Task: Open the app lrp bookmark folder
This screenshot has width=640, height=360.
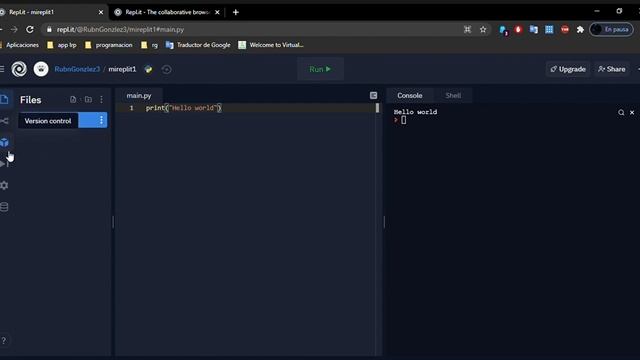Action: (x=62, y=45)
